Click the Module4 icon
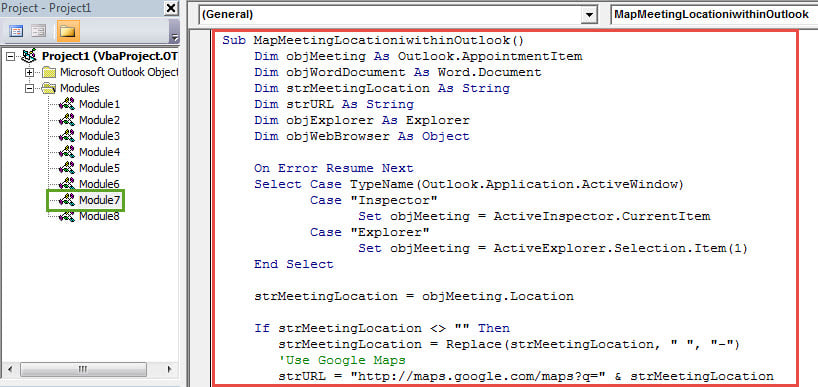The height and width of the screenshot is (387, 818). [68, 152]
